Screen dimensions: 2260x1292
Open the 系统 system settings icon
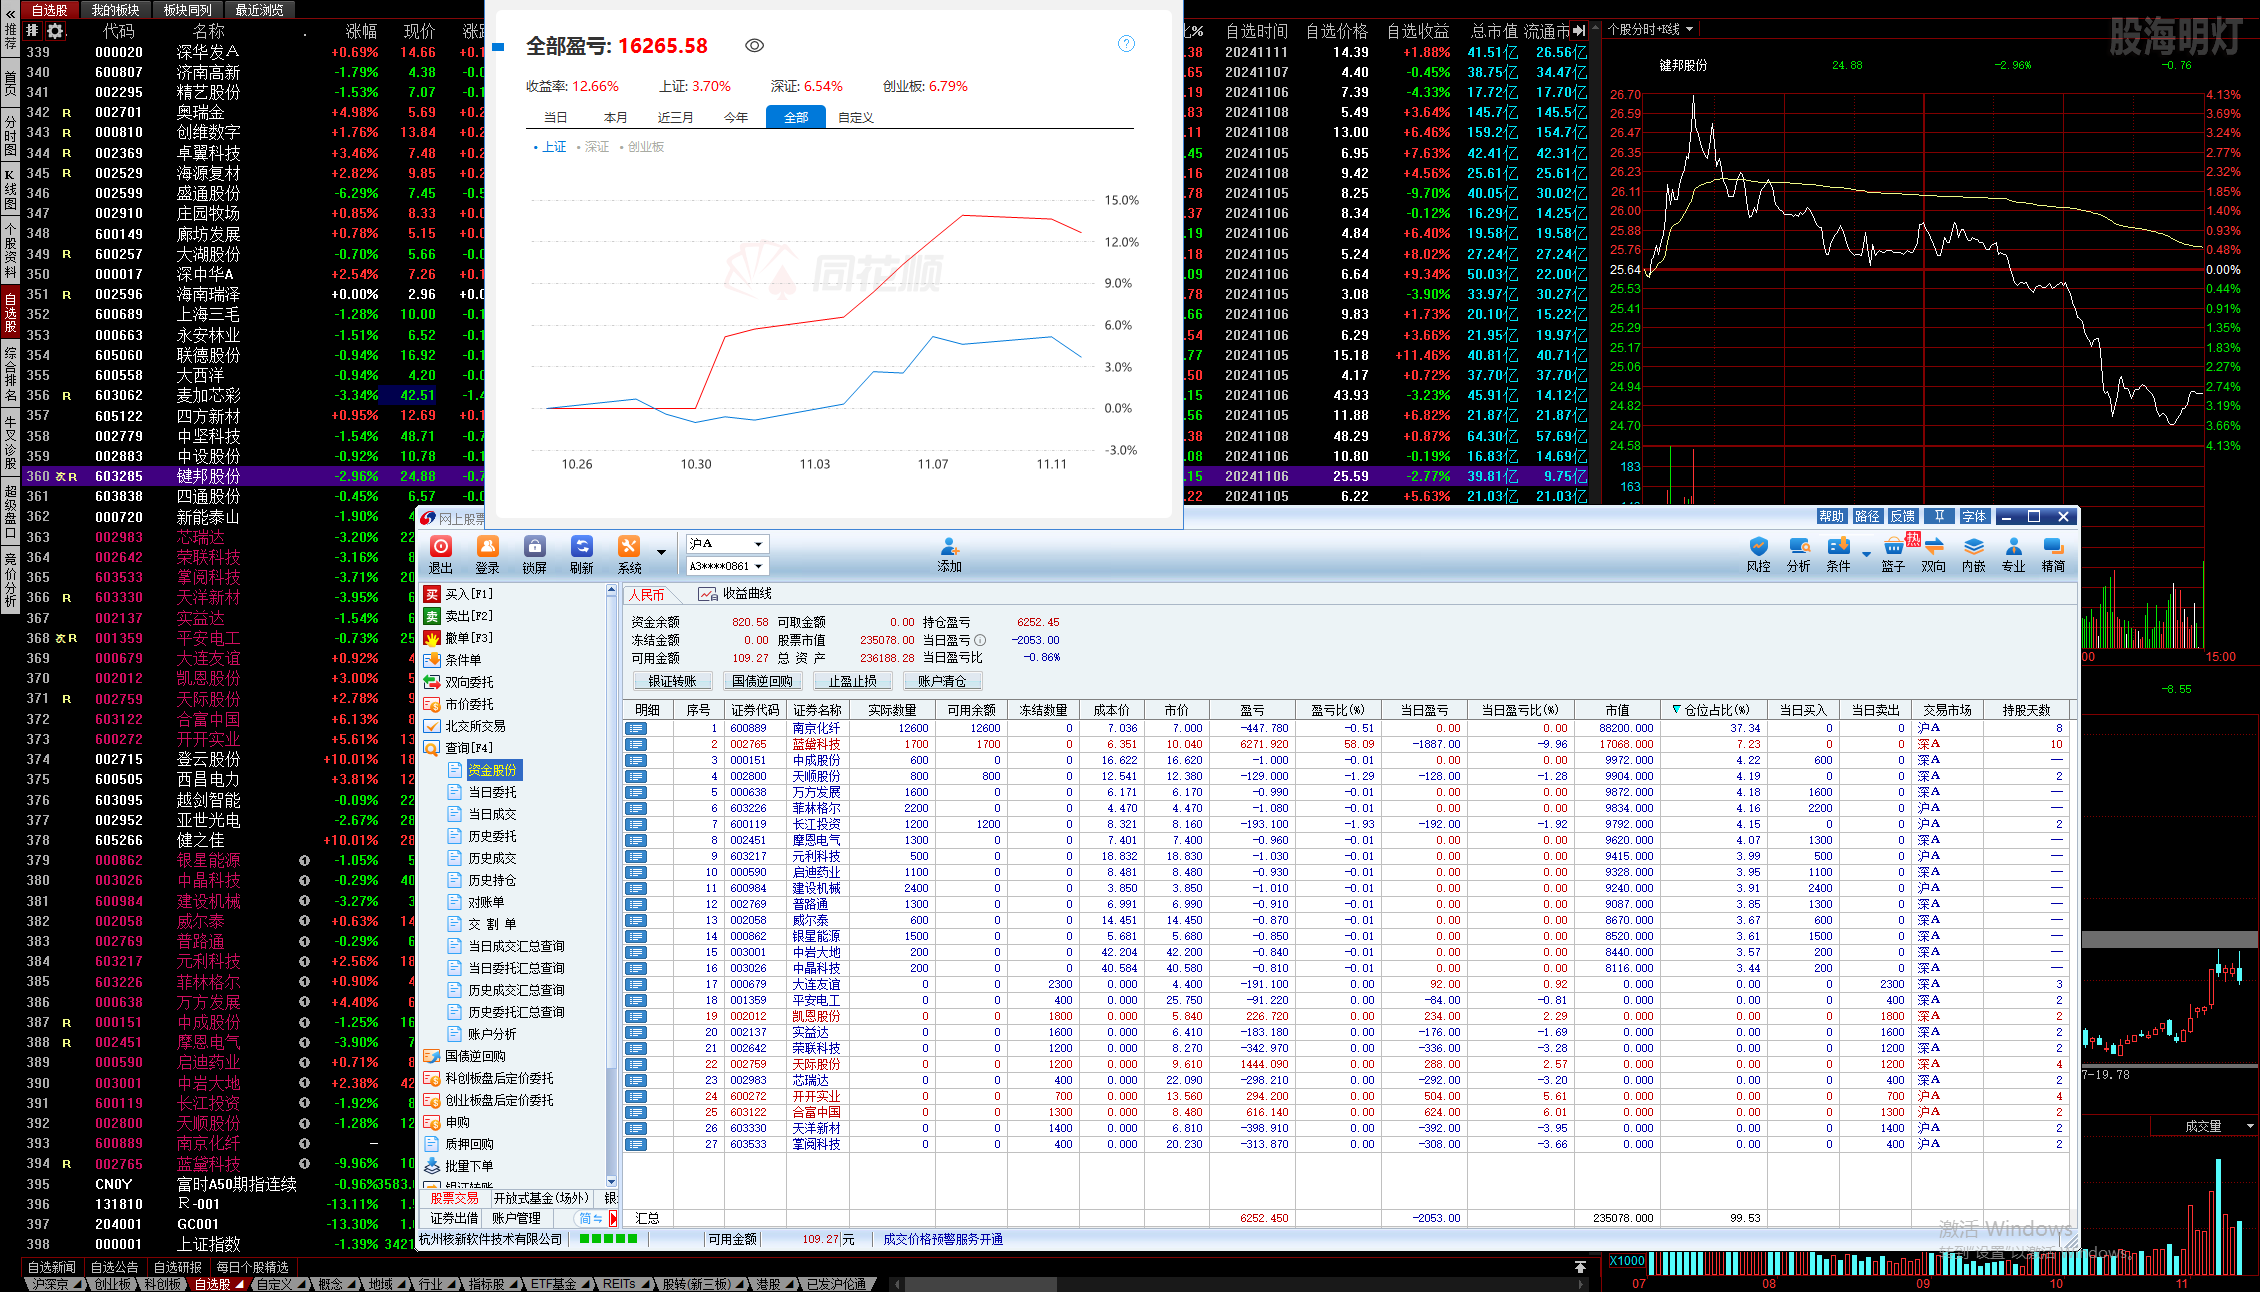(629, 553)
